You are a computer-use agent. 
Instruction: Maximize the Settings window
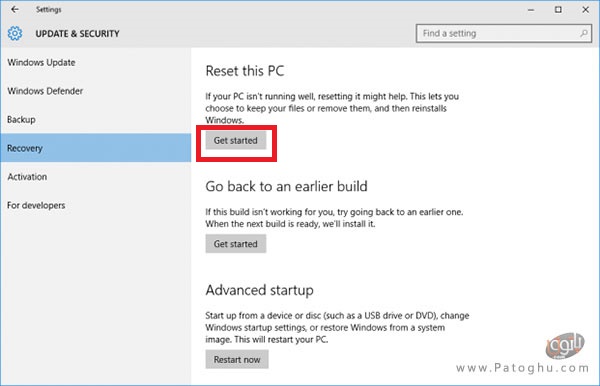point(558,10)
